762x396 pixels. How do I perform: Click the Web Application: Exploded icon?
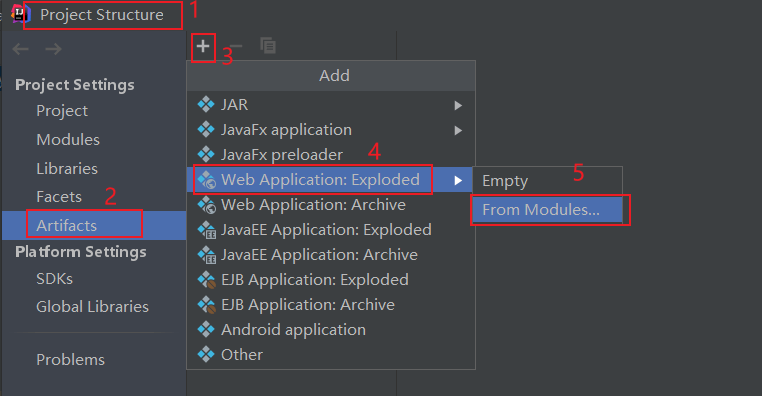(207, 180)
